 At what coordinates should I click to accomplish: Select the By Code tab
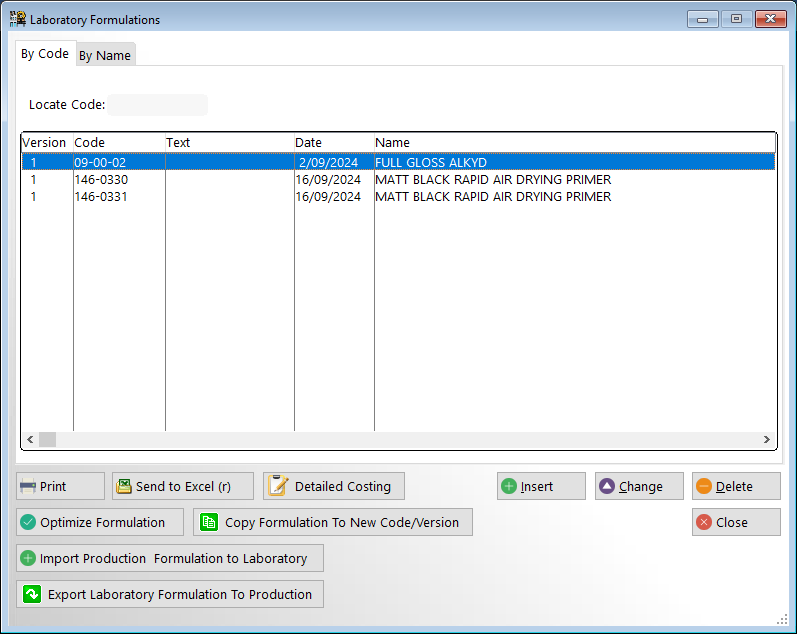[45, 53]
